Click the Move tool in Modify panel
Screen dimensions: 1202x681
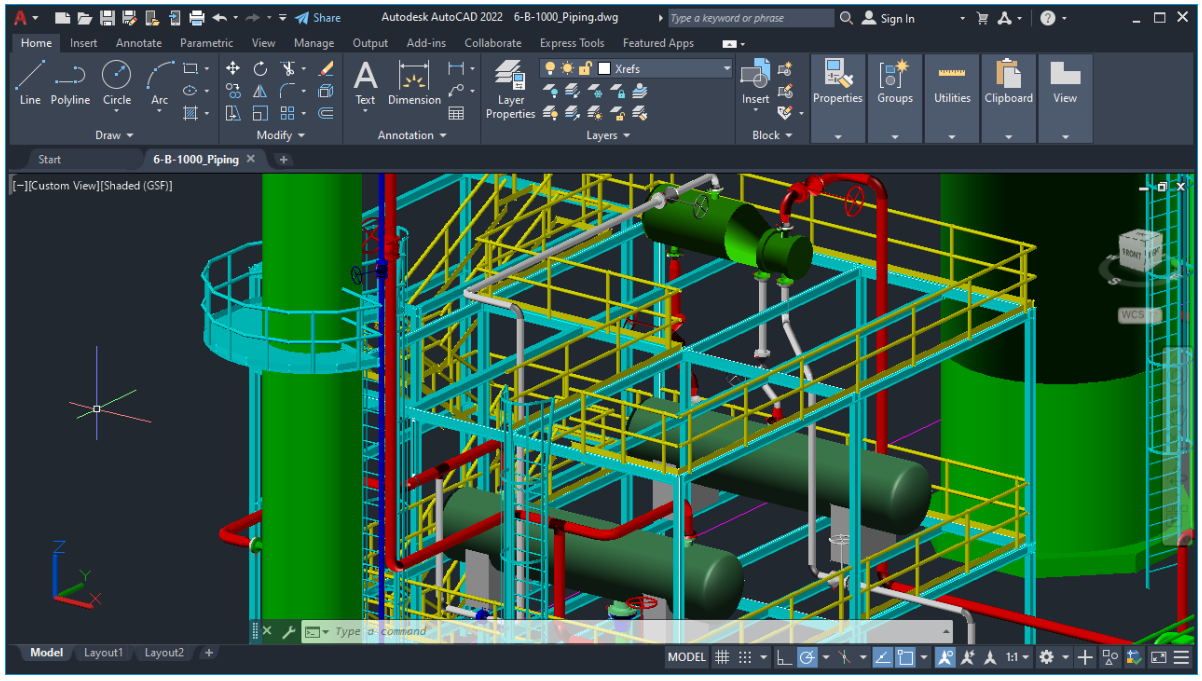(233, 69)
